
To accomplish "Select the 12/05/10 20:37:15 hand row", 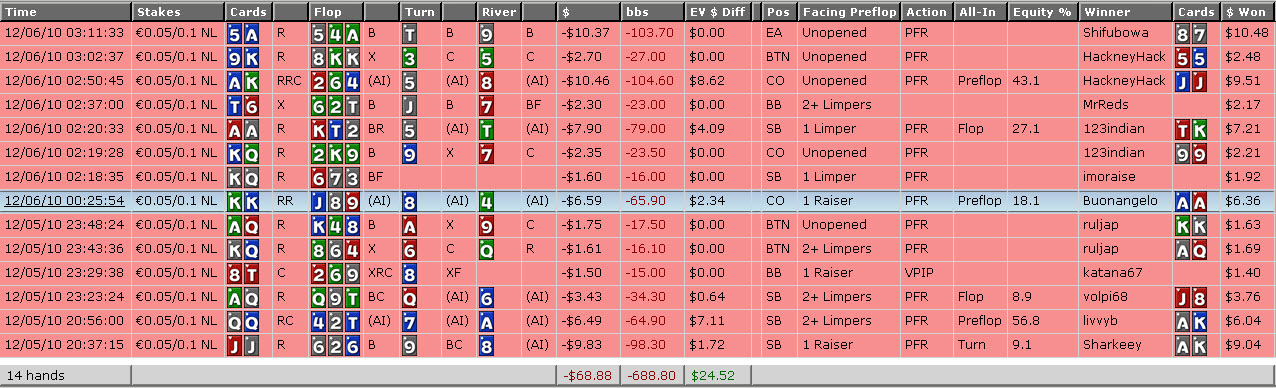I will (x=638, y=345).
